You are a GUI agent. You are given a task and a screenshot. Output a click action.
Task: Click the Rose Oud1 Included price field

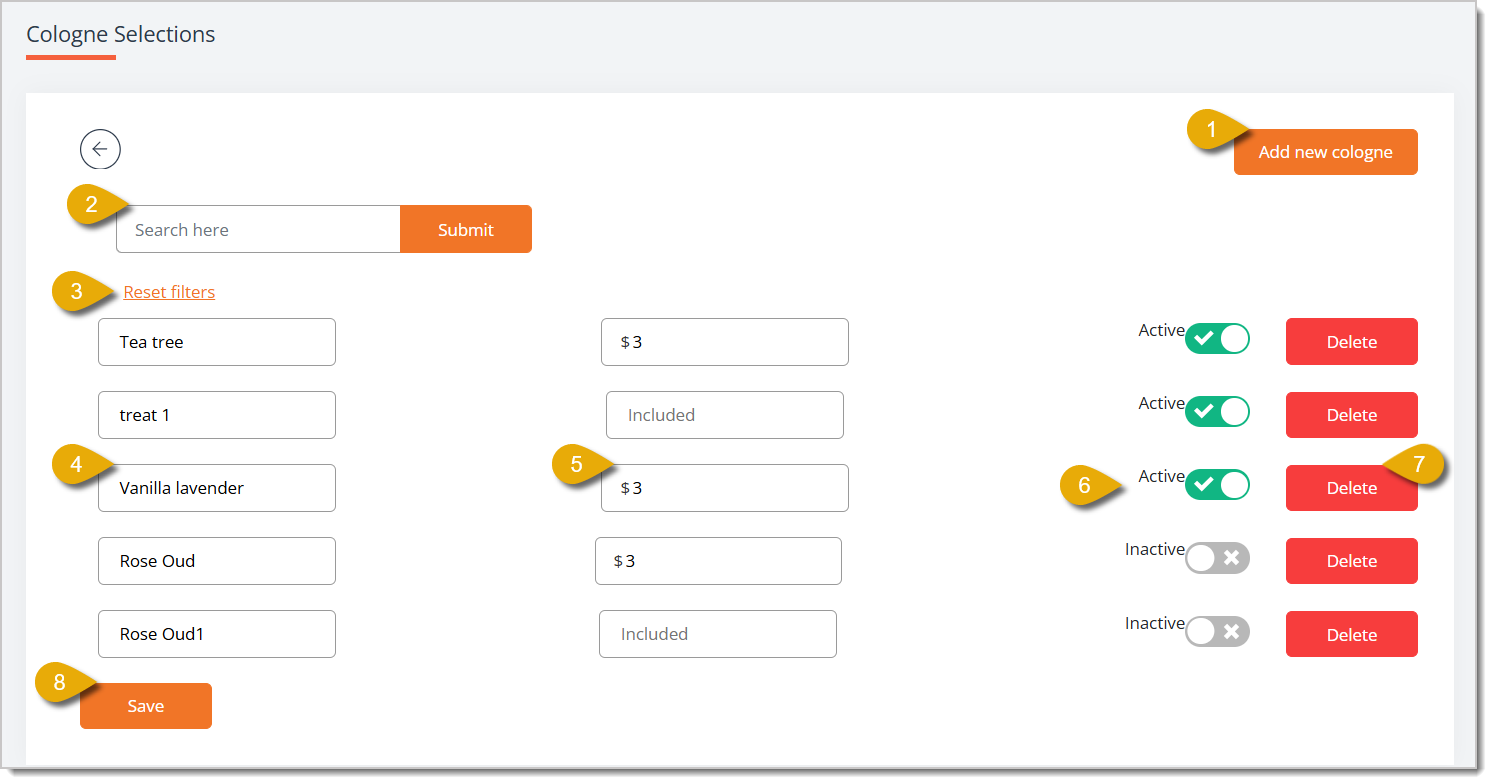(718, 634)
